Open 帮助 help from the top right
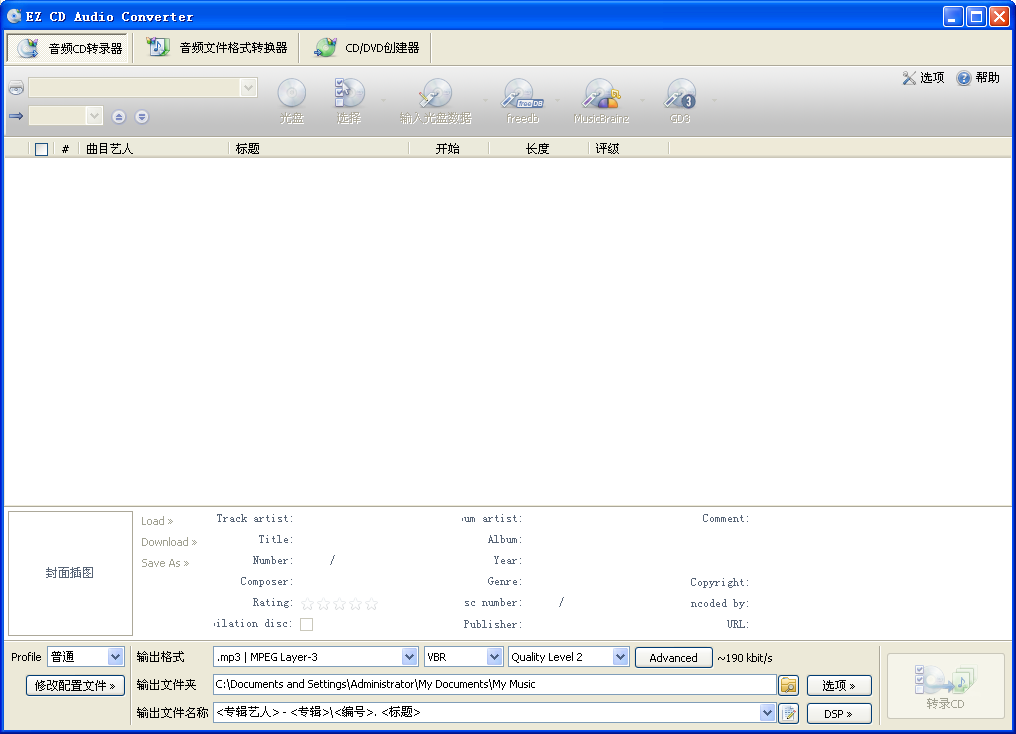This screenshot has height=734, width=1016. coord(977,77)
